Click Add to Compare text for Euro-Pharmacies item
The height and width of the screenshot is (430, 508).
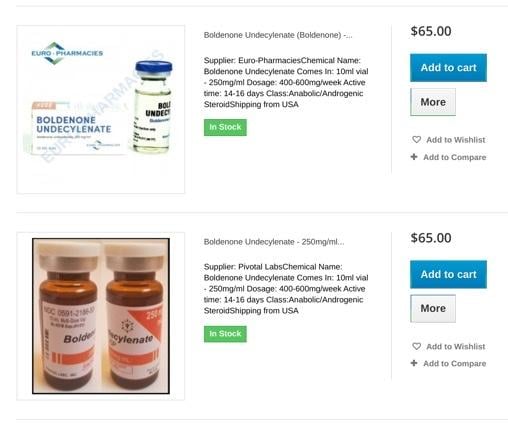click(455, 157)
